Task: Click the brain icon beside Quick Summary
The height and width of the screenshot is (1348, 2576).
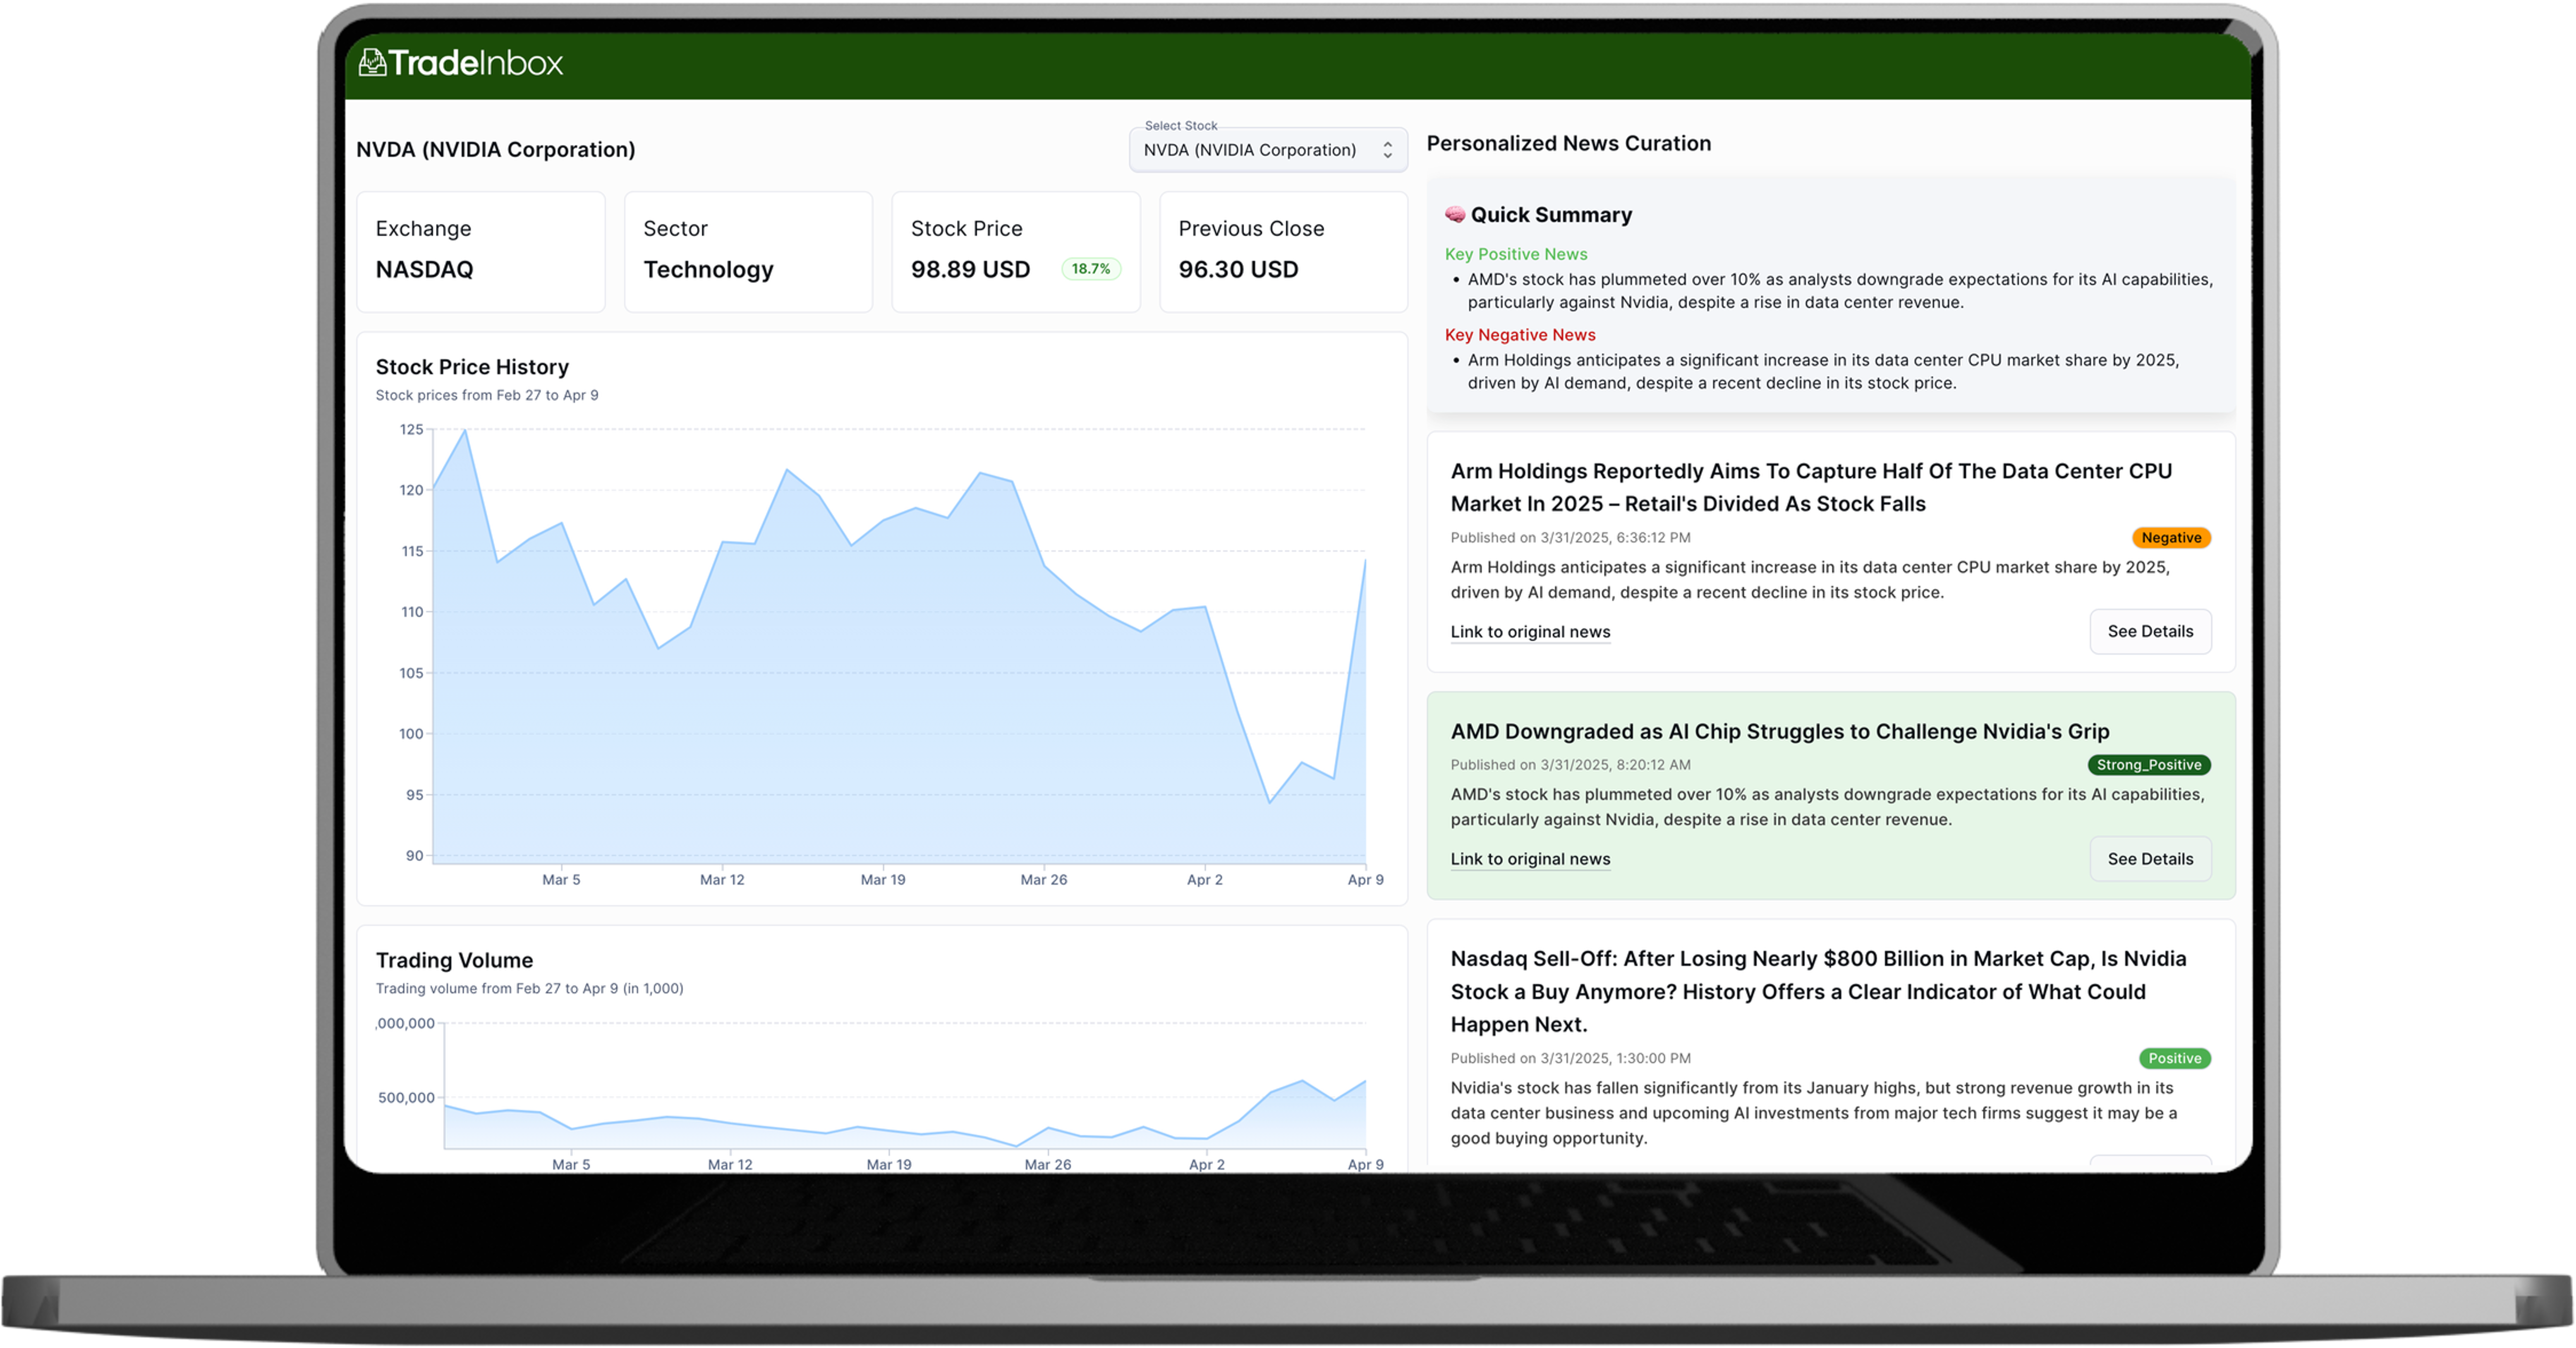Action: pyautogui.click(x=1455, y=215)
